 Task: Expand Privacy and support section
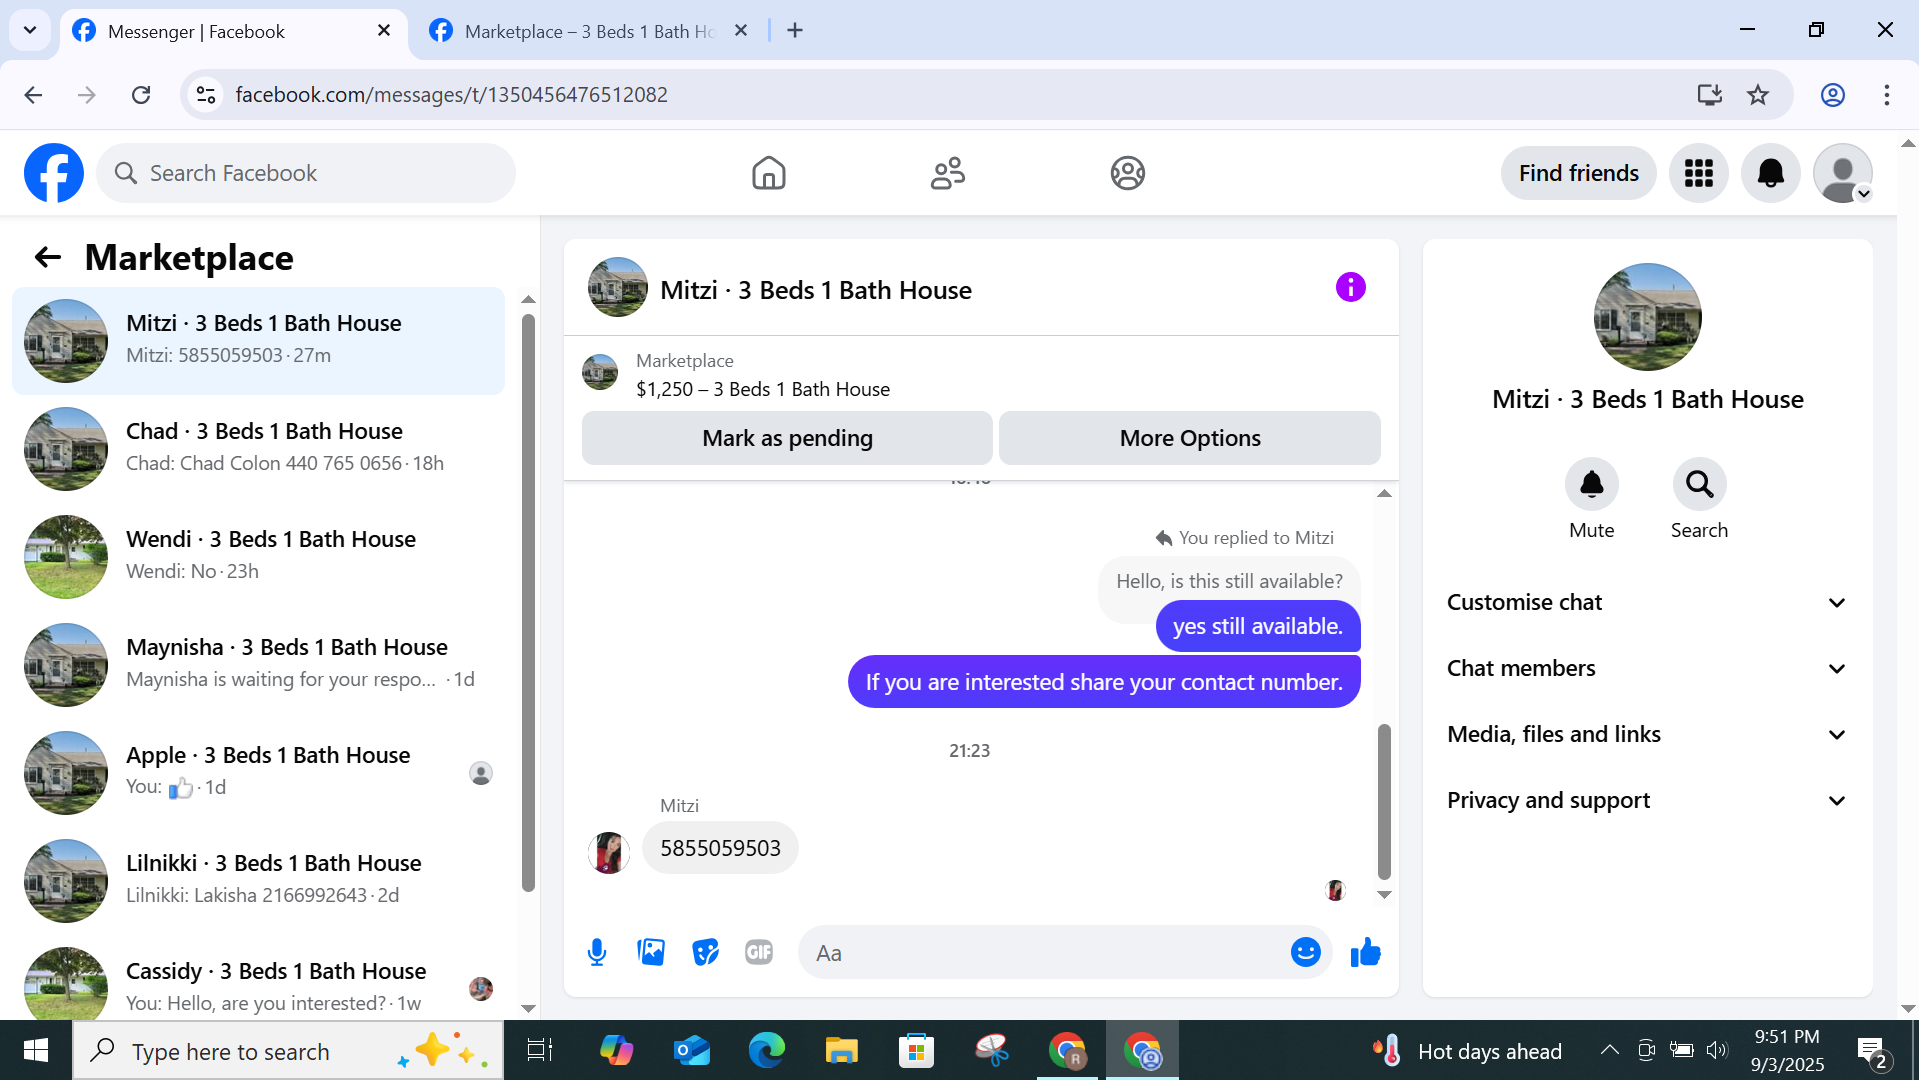click(x=1647, y=800)
